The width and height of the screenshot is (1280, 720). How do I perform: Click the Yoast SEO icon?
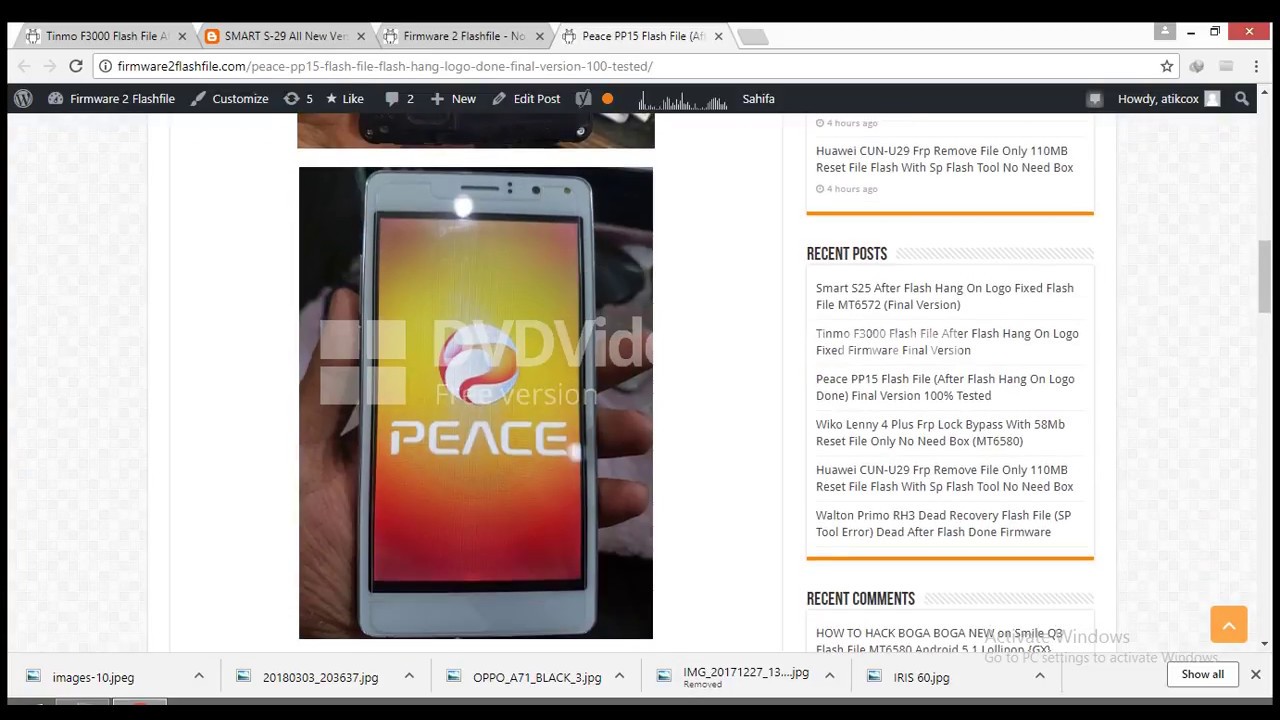(583, 99)
